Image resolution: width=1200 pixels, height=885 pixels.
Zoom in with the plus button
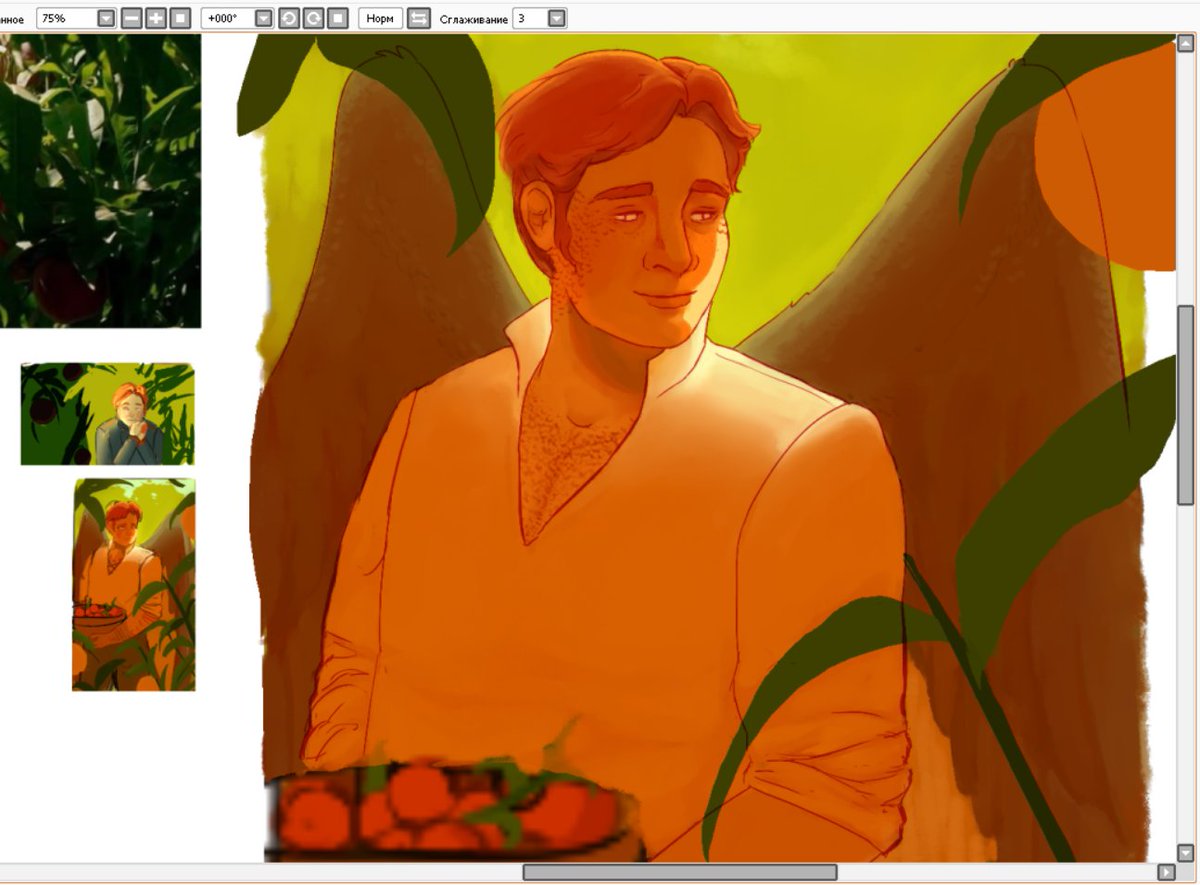pyautogui.click(x=156, y=18)
